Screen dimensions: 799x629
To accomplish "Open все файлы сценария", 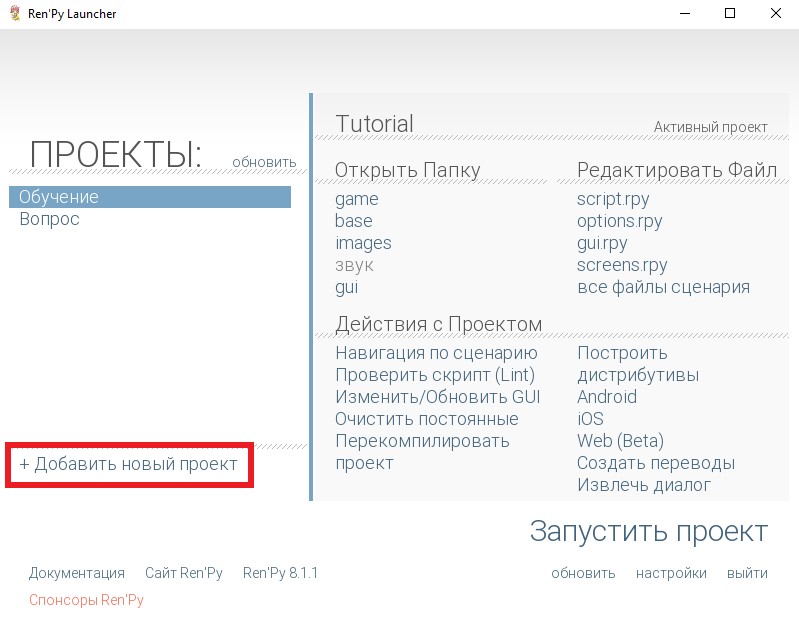I will coord(663,287).
